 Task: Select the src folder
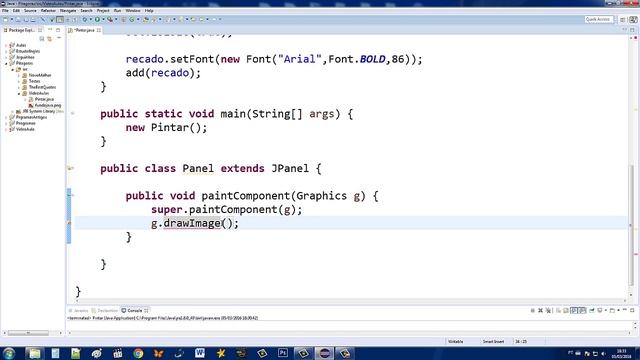[25, 69]
